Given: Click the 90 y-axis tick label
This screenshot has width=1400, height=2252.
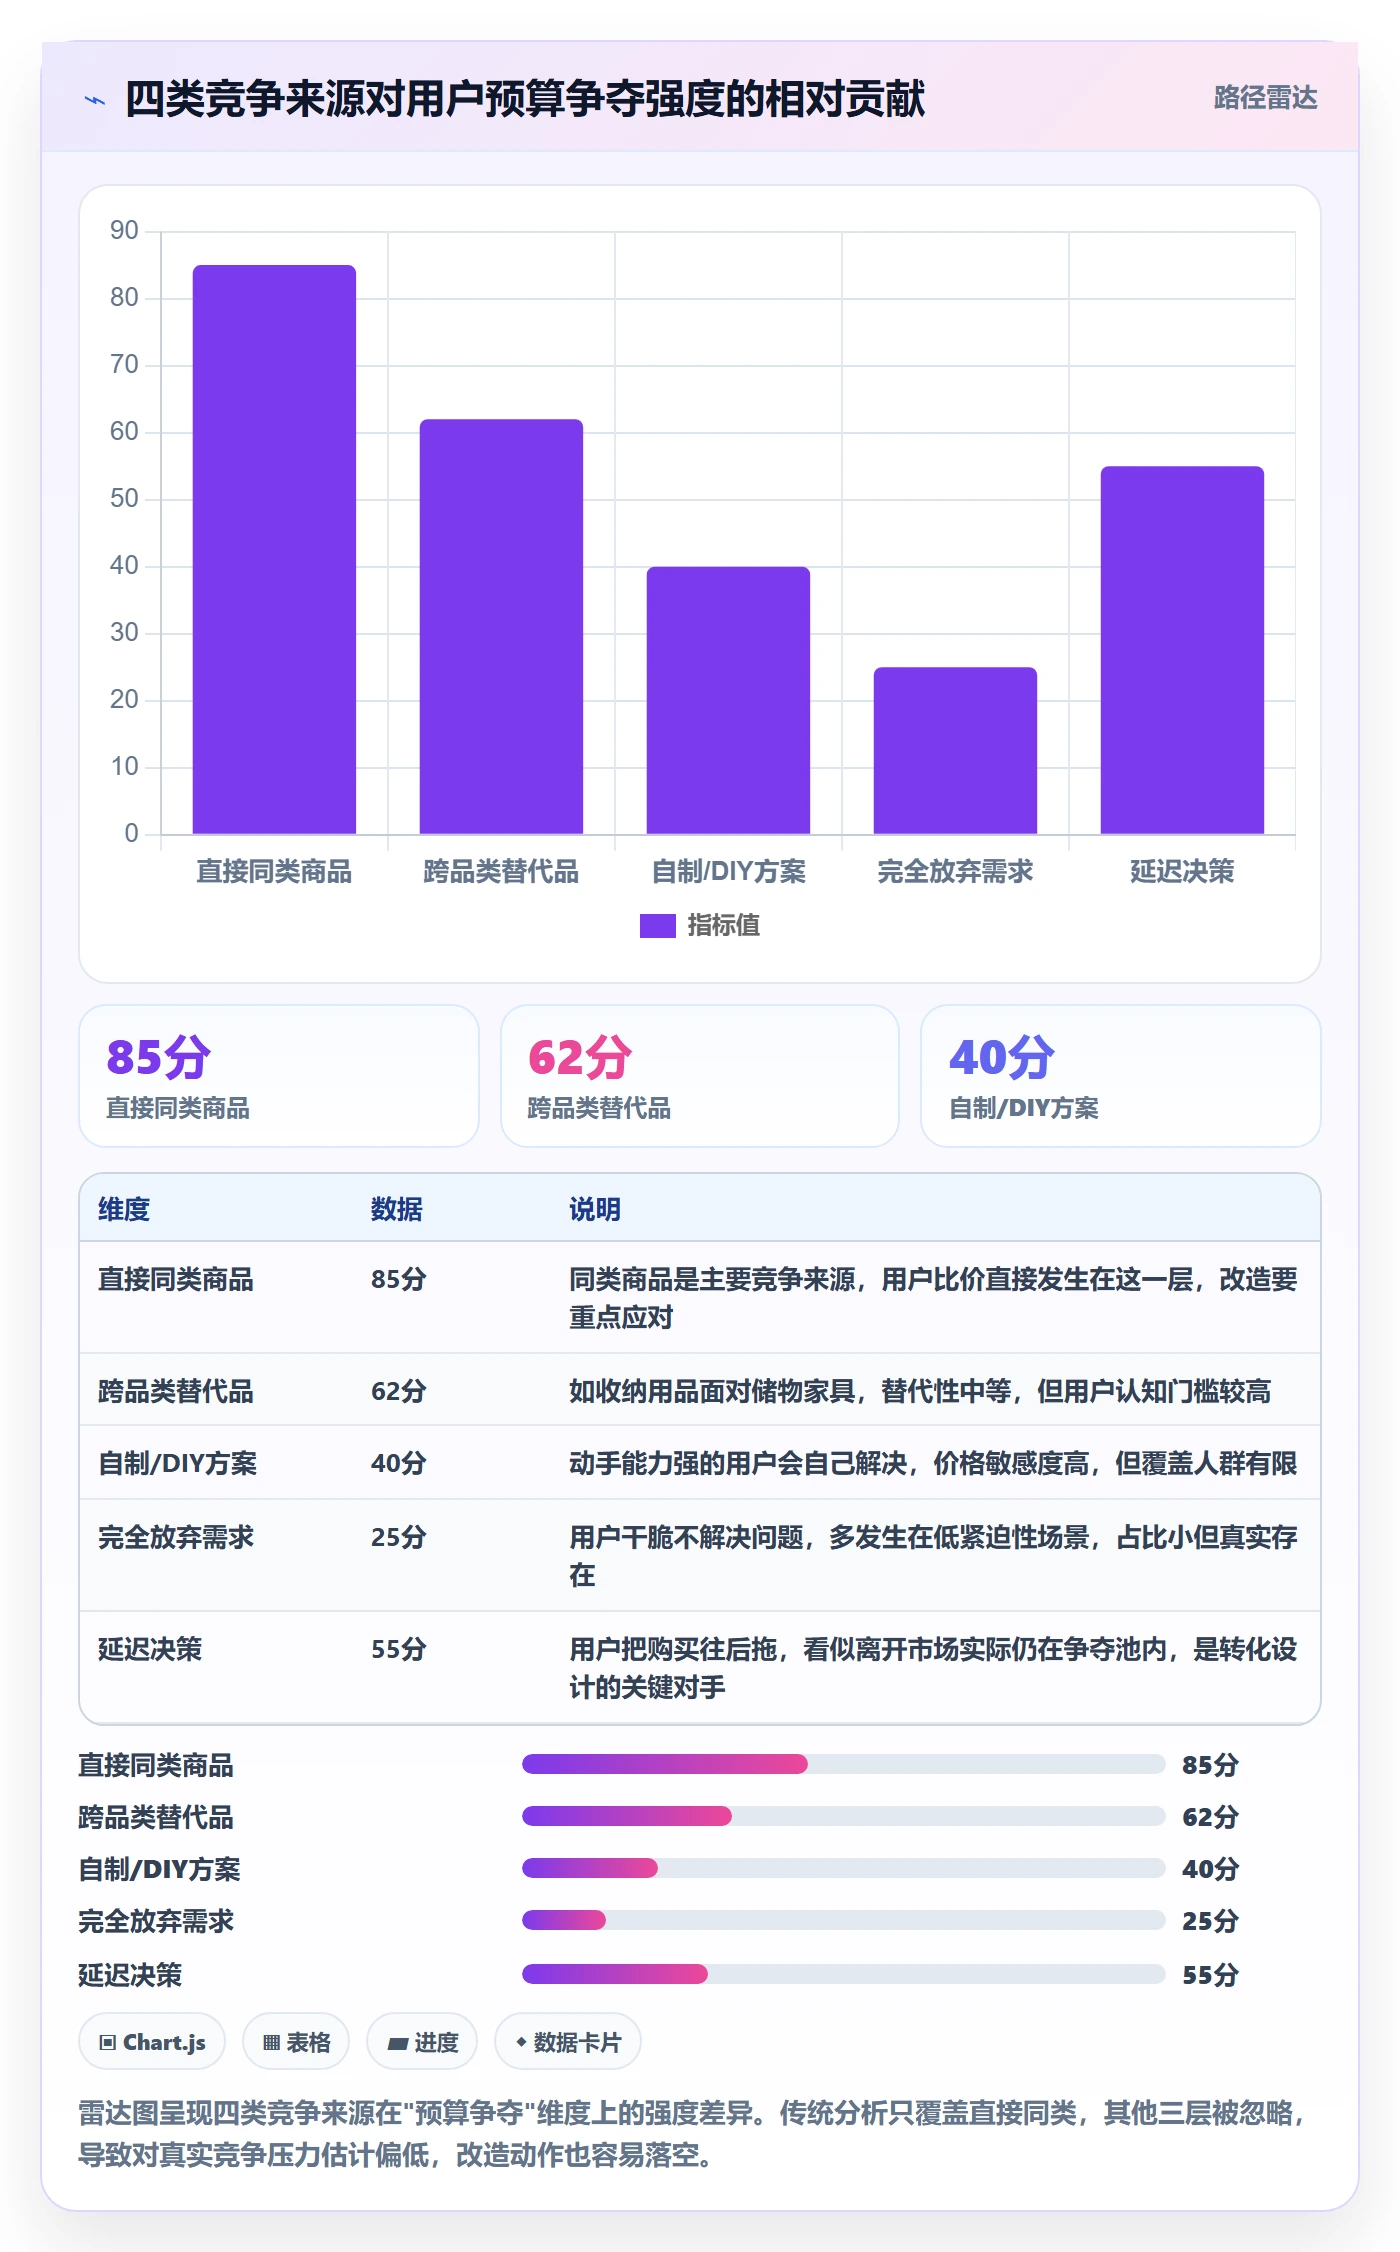Looking at the screenshot, I should [124, 231].
